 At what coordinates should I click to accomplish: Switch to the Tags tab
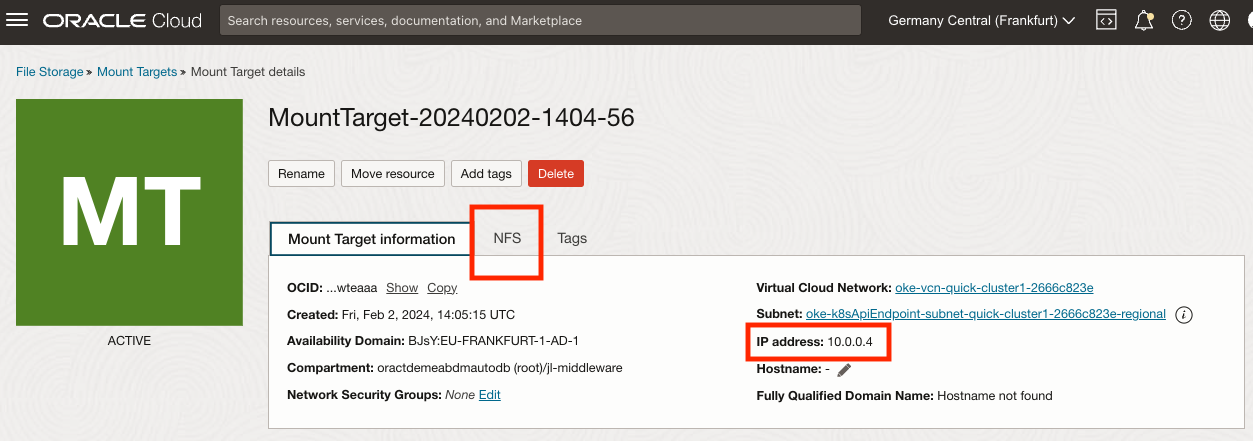(572, 238)
